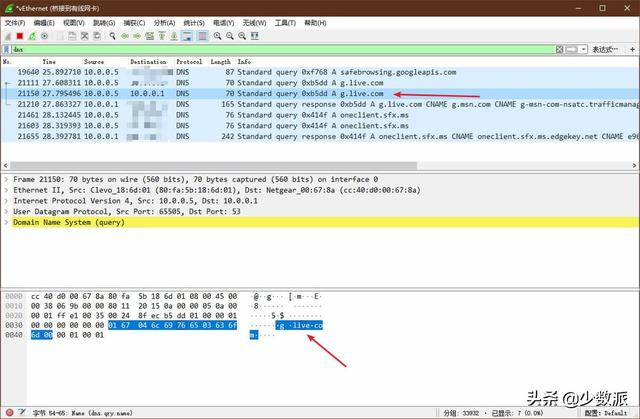The image size is (640, 419).
Task: Click the plus button to add filter
Action: (632, 49)
